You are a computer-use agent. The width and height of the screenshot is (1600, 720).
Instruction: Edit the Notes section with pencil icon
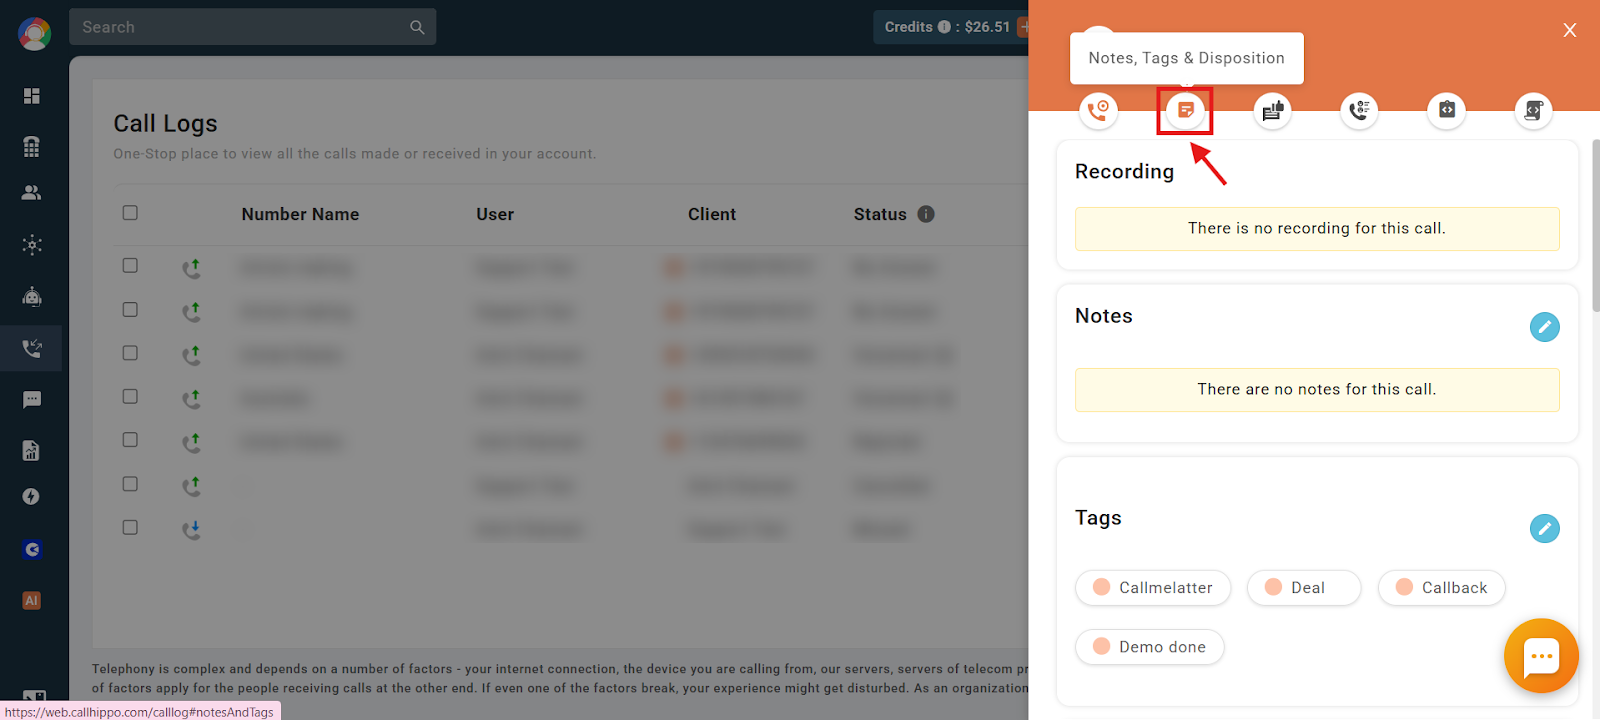(x=1544, y=327)
